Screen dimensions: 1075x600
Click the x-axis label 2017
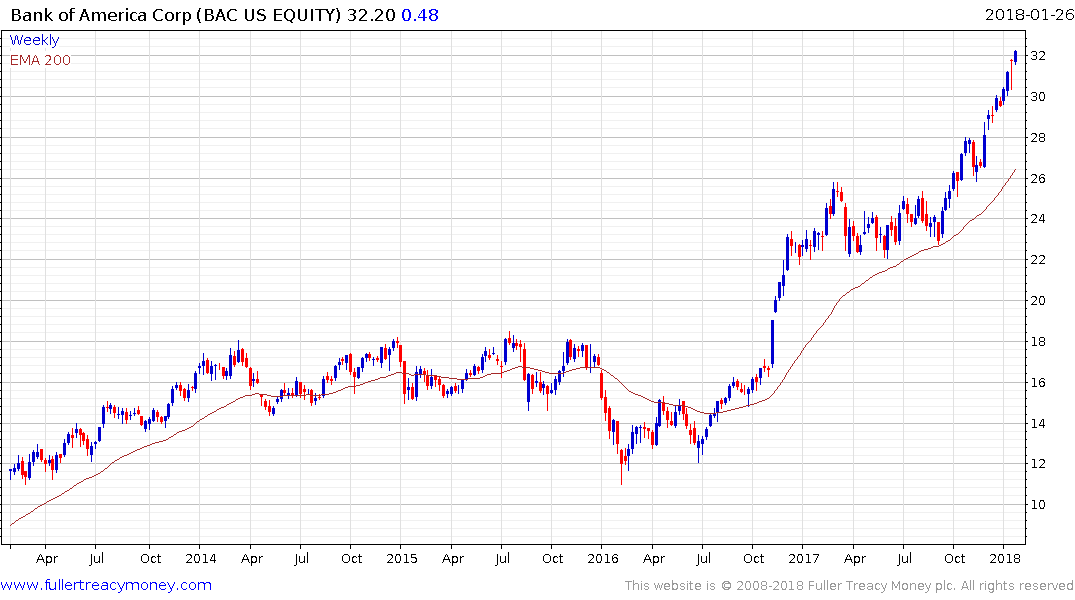point(804,558)
